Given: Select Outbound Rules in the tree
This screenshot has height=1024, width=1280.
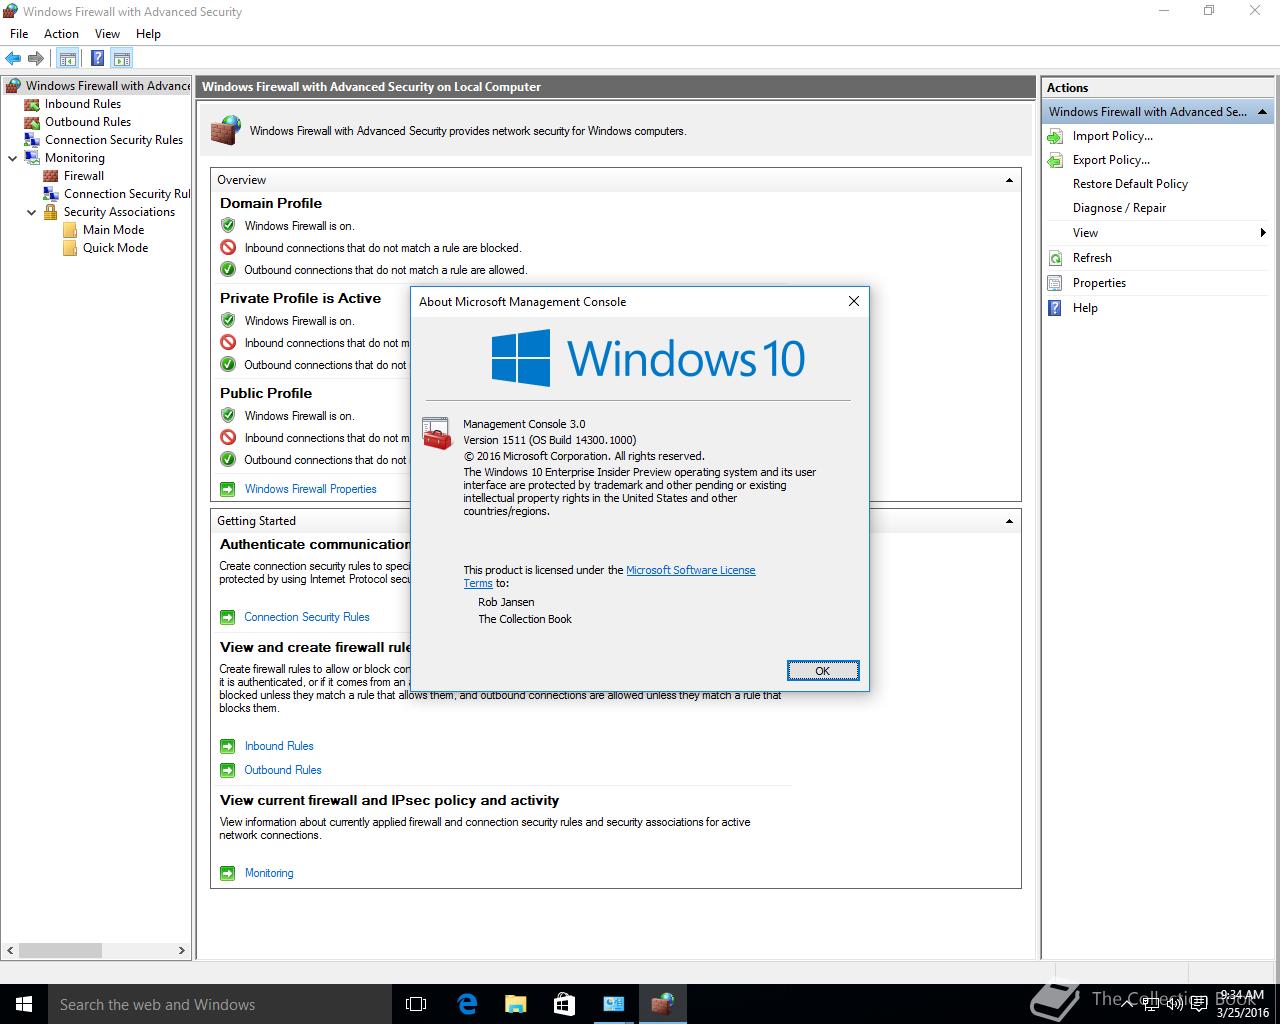Looking at the screenshot, I should click(x=88, y=122).
